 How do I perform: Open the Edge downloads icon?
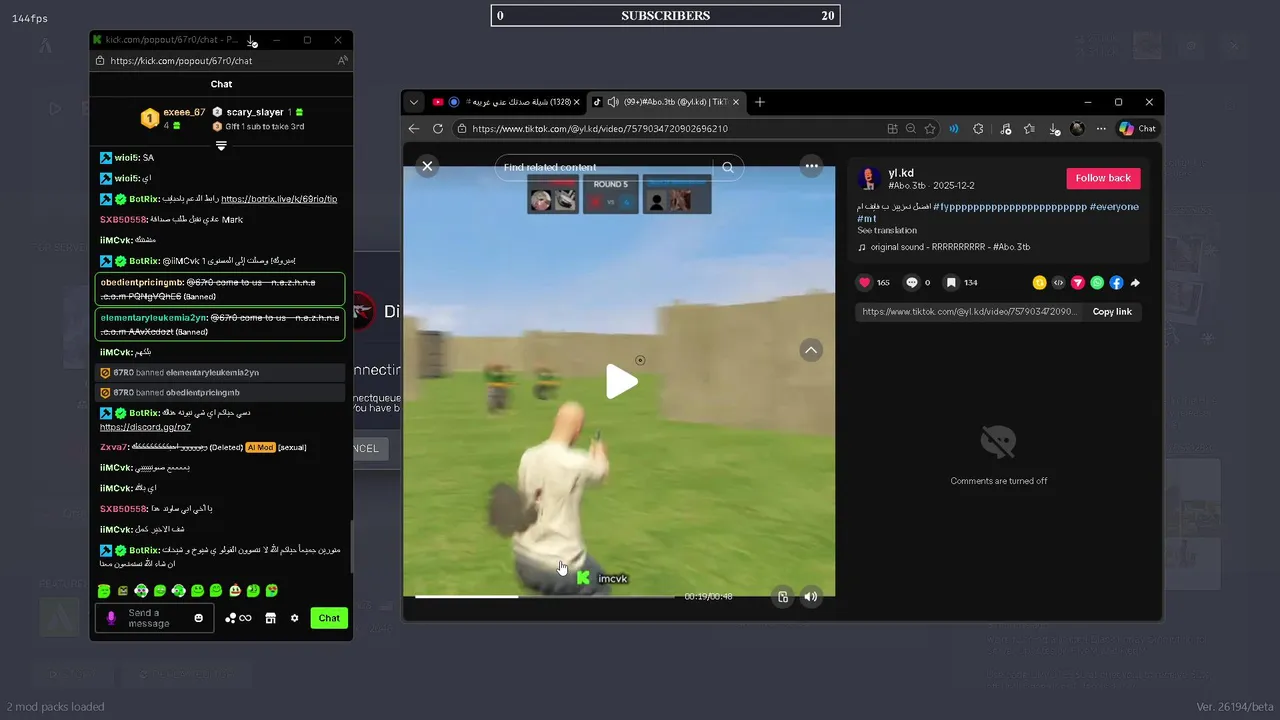tap(1054, 129)
